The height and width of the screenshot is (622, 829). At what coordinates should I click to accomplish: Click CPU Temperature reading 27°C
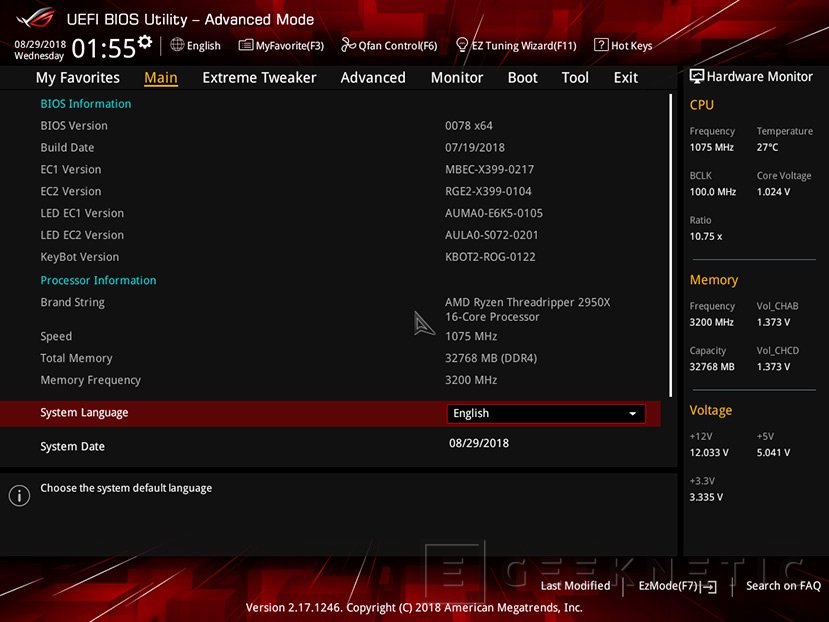[767, 147]
